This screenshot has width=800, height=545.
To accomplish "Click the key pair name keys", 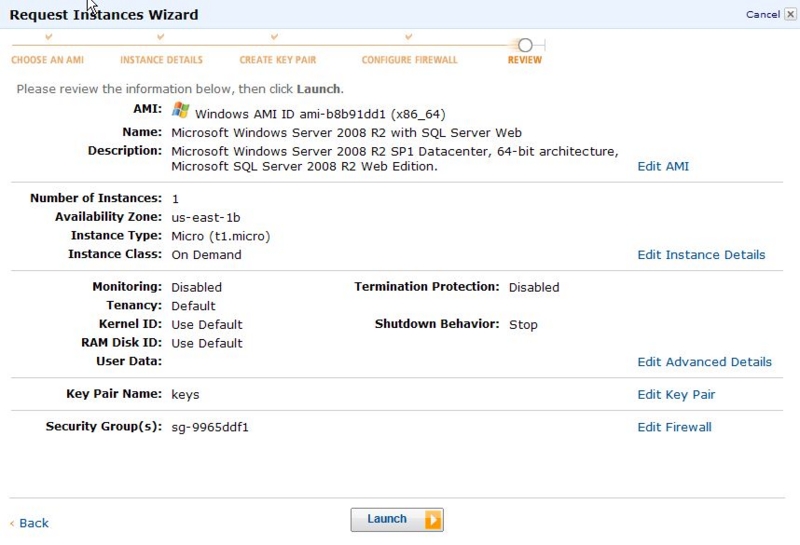I will [185, 394].
